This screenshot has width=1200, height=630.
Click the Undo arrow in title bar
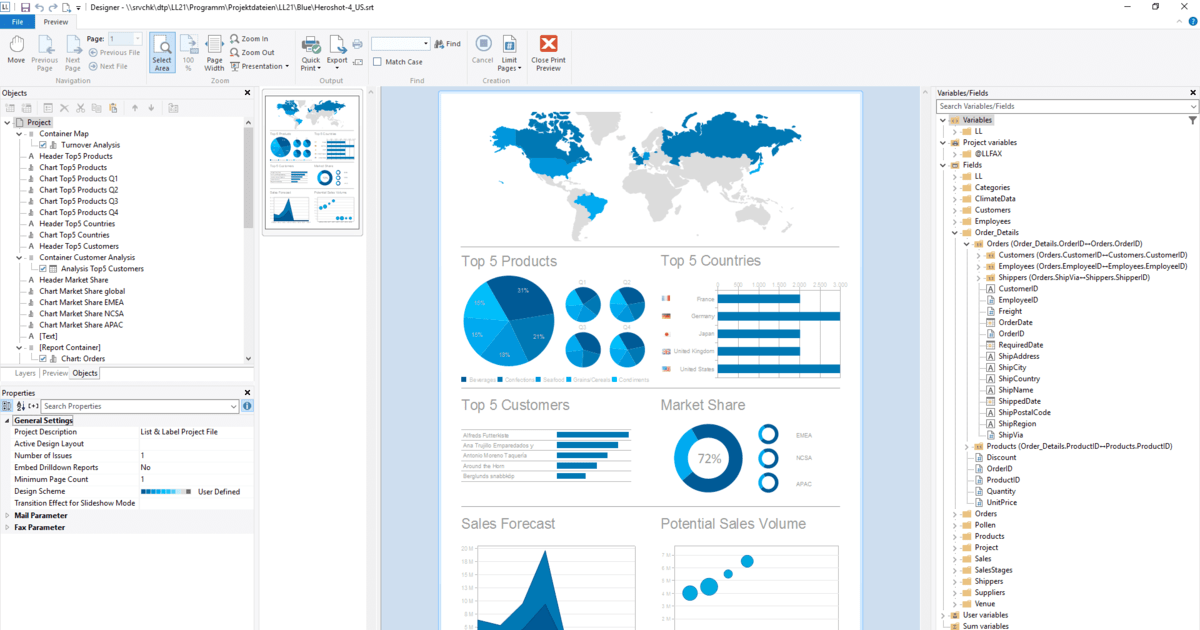[x=39, y=7]
